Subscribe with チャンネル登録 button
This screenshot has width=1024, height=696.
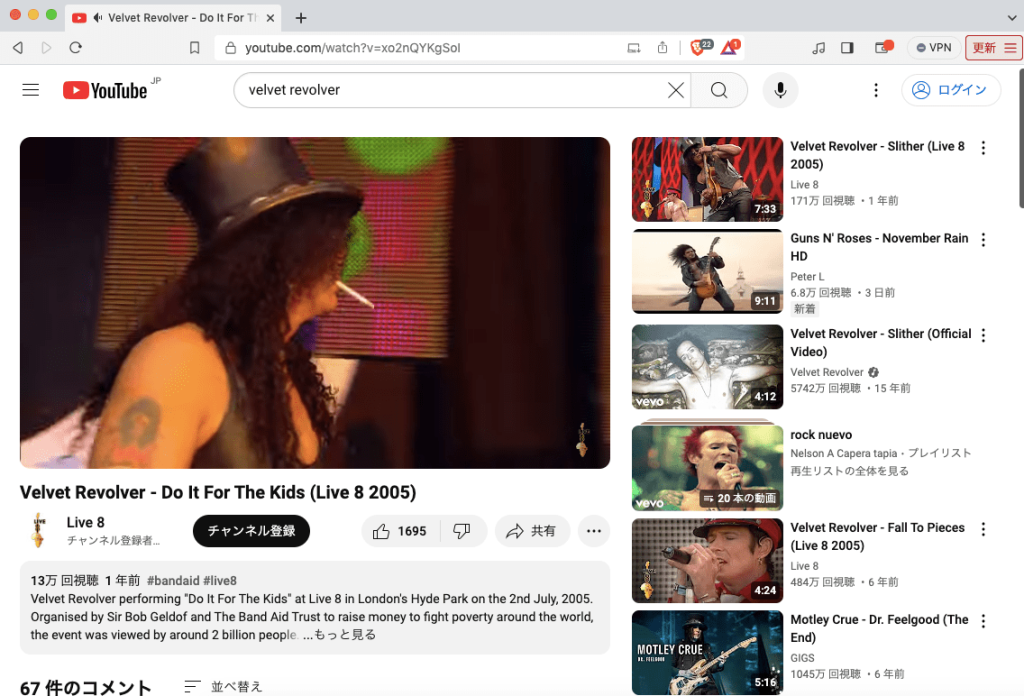251,531
